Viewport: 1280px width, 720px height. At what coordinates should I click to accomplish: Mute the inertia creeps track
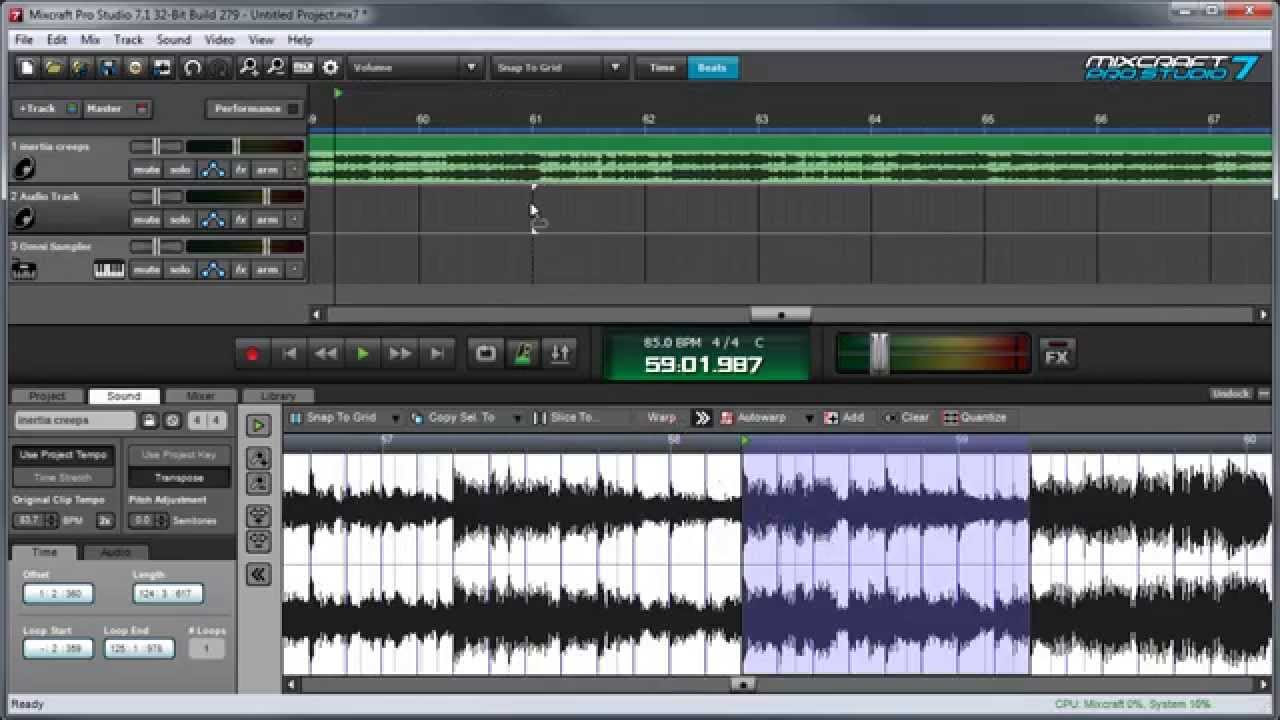click(146, 170)
